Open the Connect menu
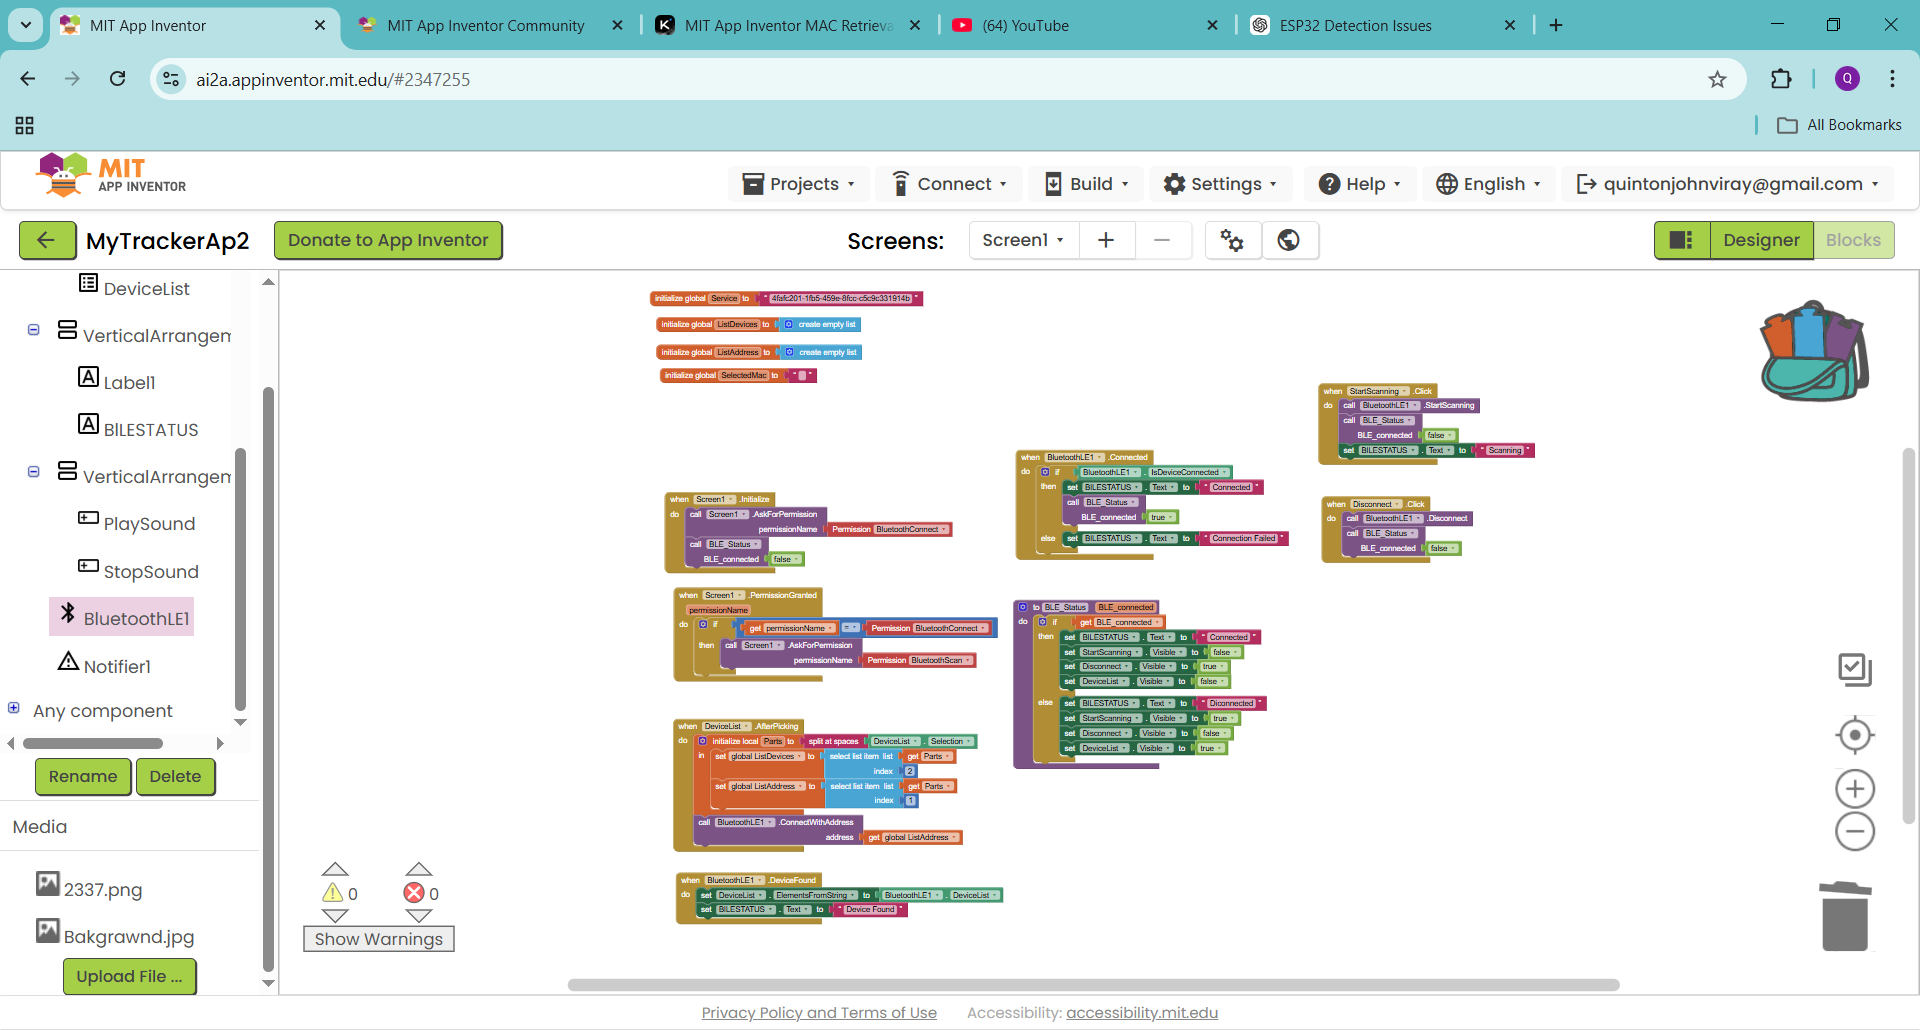 point(950,184)
